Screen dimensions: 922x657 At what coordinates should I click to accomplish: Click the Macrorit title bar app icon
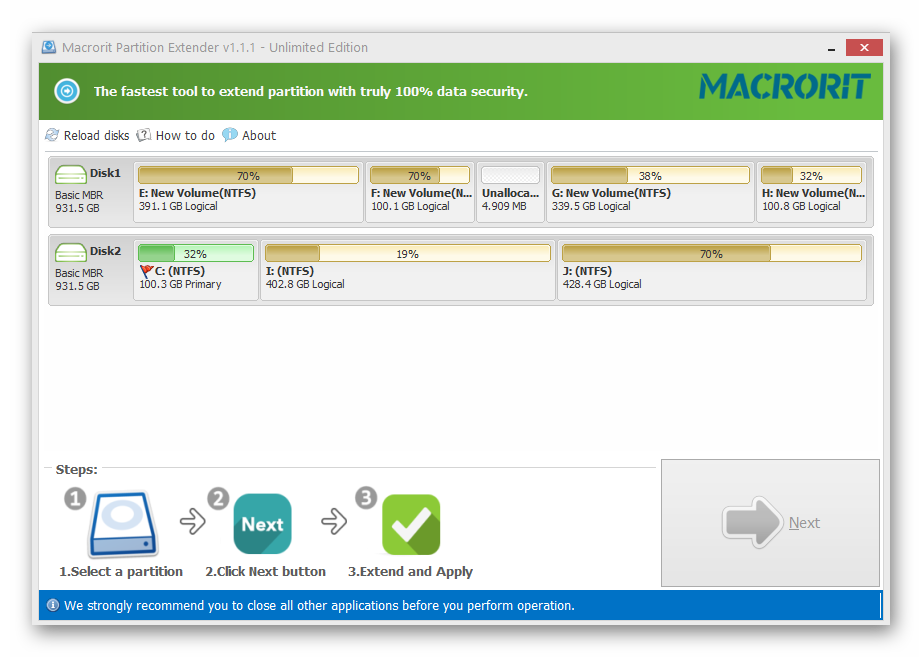[x=49, y=47]
